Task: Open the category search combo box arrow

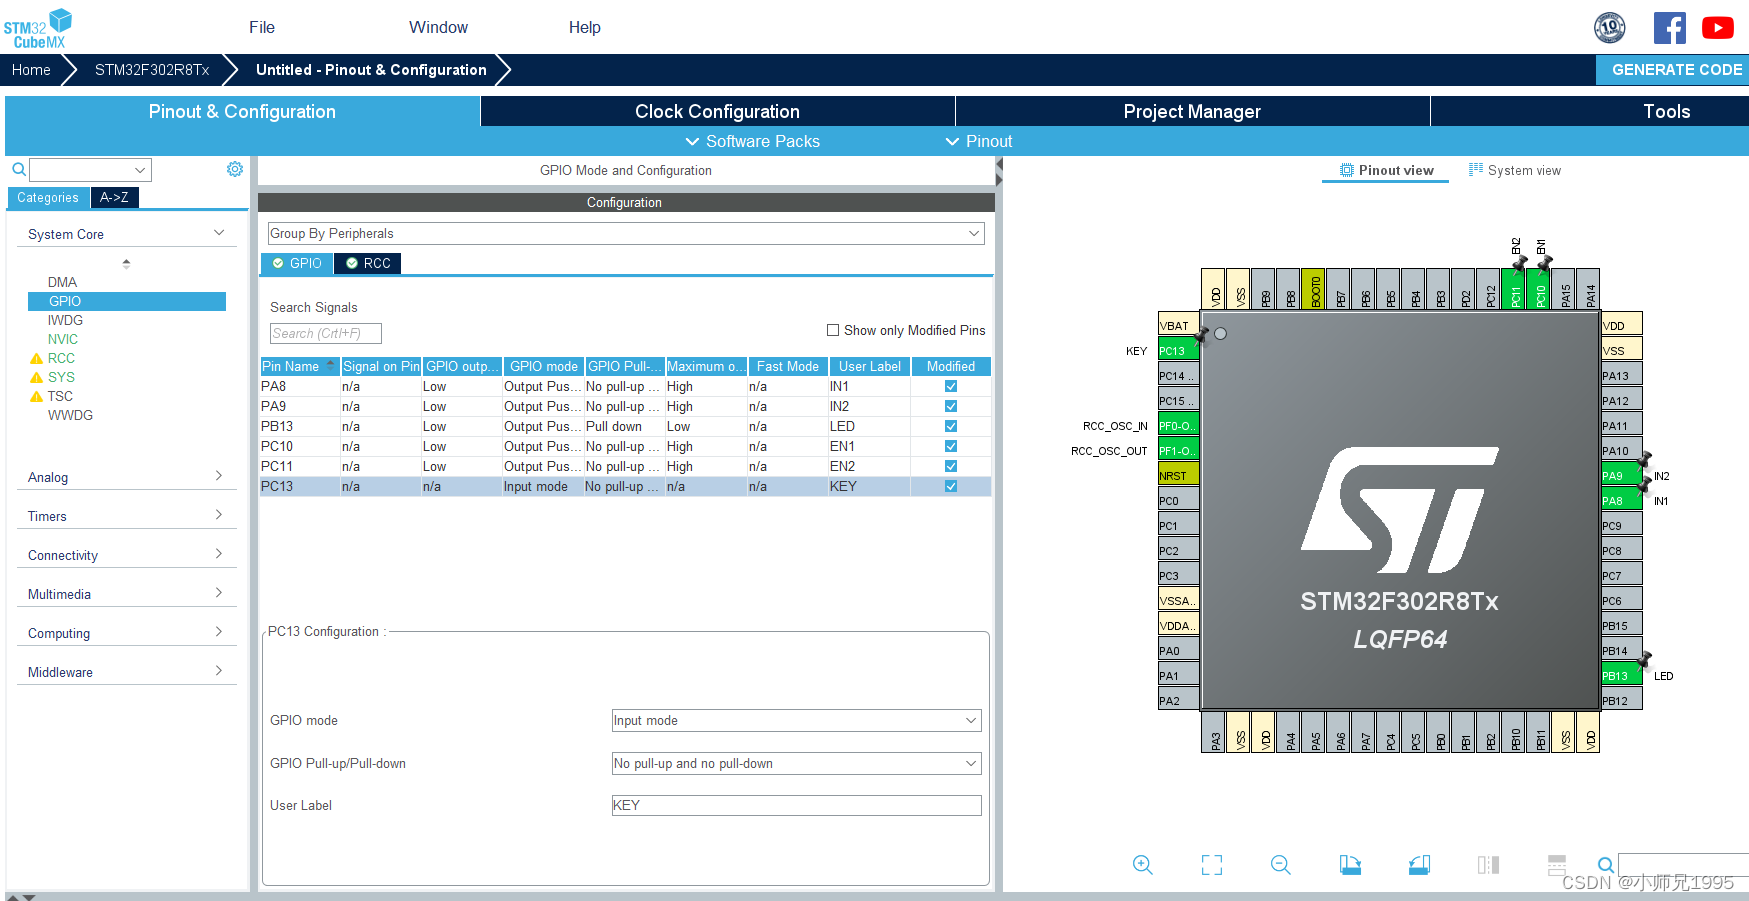Action: [x=140, y=170]
